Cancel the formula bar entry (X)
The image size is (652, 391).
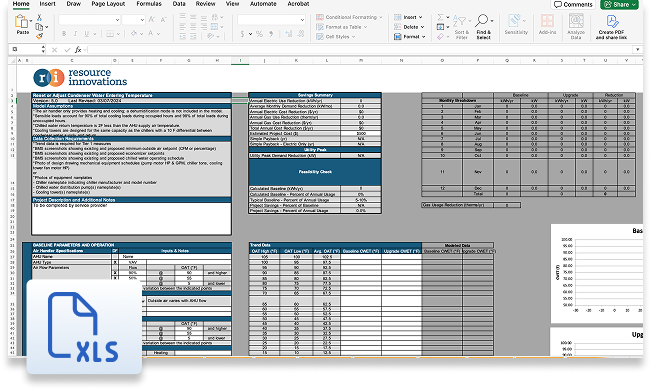coord(54,50)
